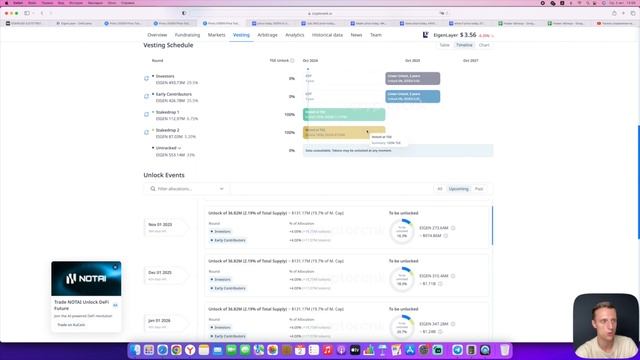Open the Team tab
The height and width of the screenshot is (360, 640).
coord(376,35)
